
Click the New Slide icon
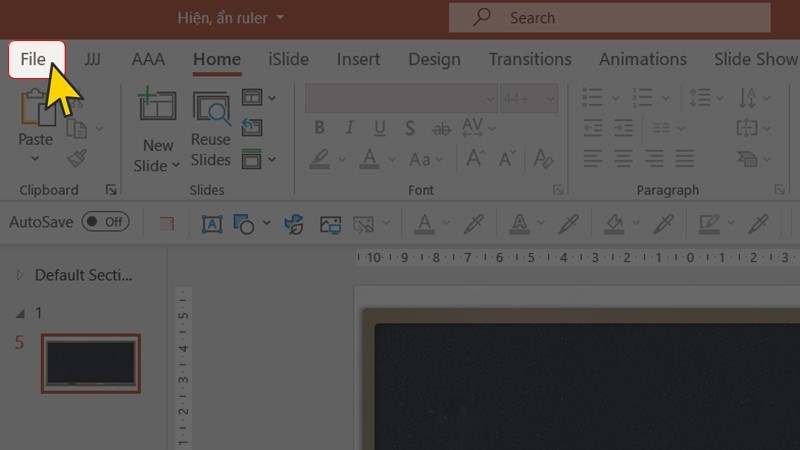157,104
